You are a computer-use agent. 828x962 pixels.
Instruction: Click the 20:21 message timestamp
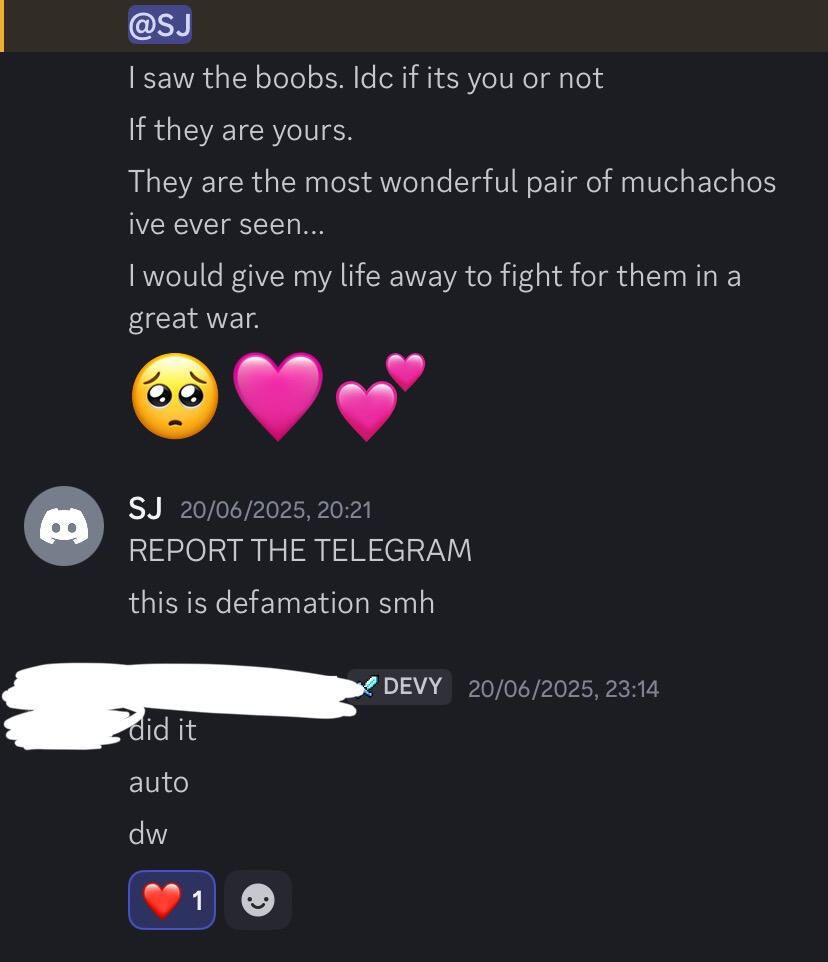[275, 510]
